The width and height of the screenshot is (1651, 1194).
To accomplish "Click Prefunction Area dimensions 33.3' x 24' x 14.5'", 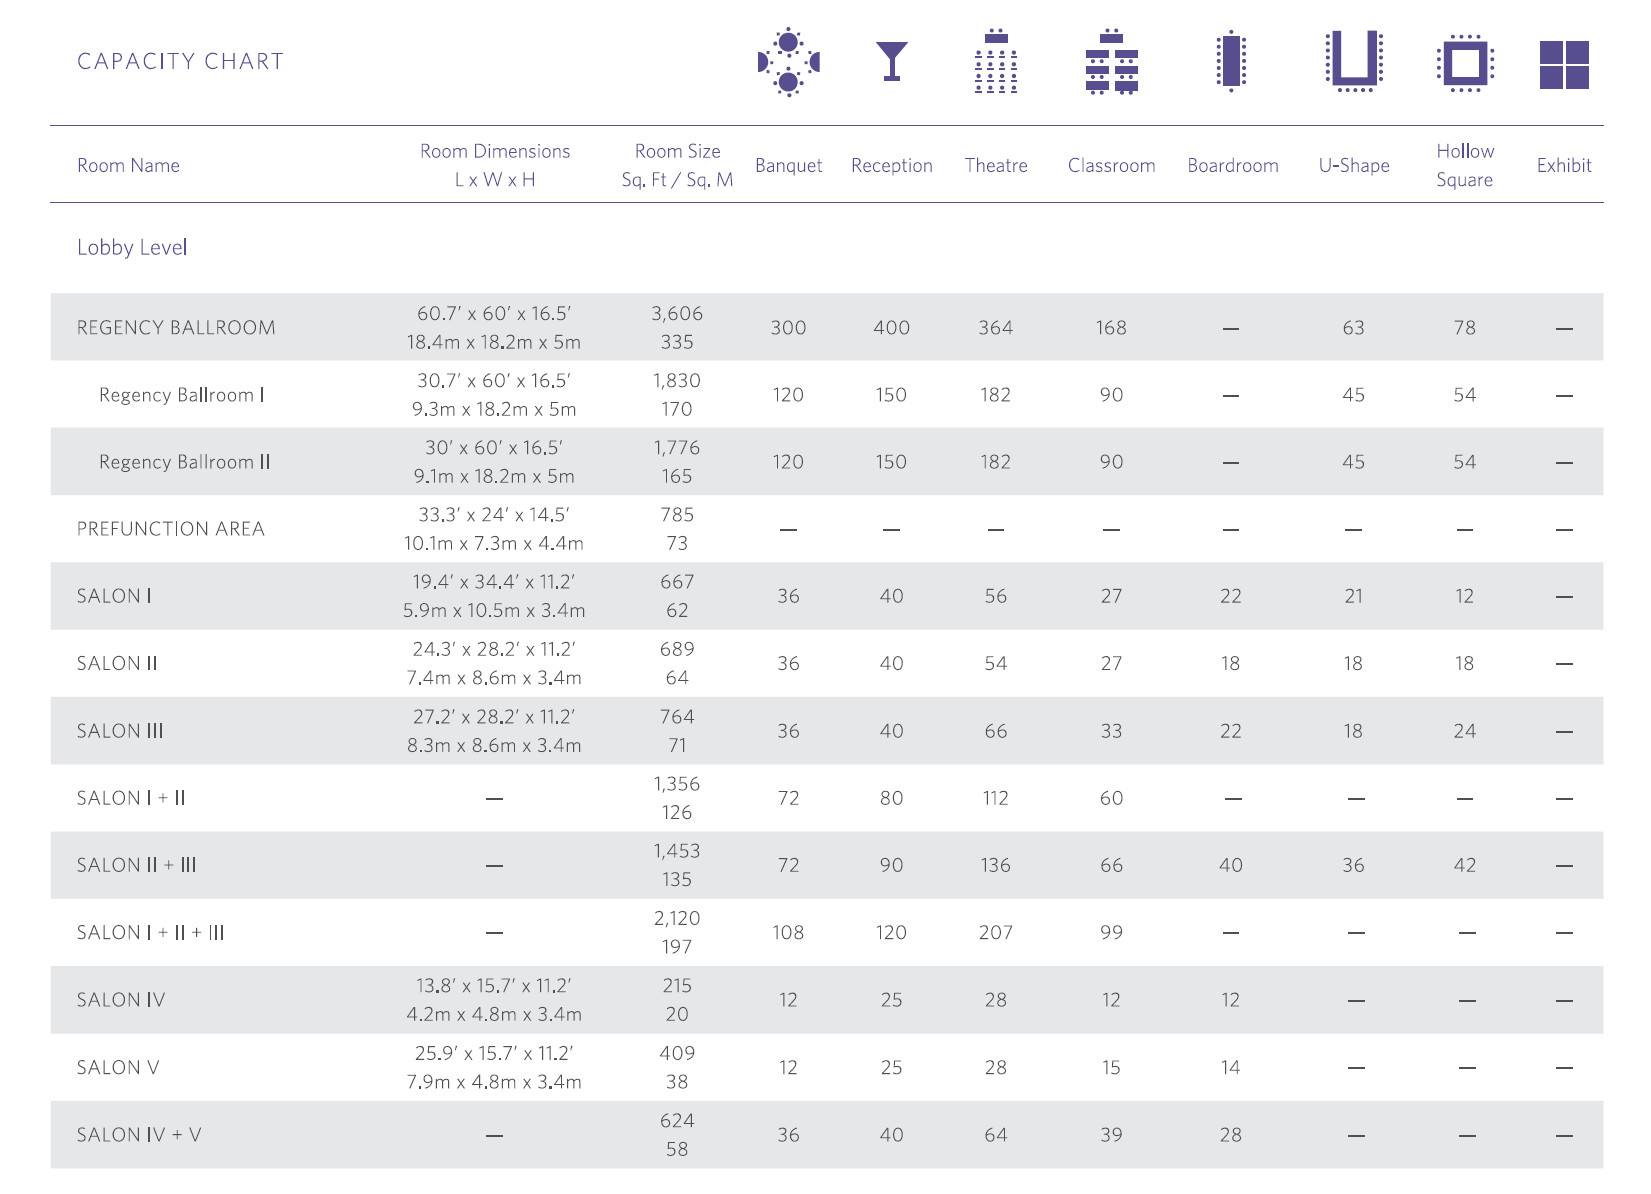I will pyautogui.click(x=494, y=514).
